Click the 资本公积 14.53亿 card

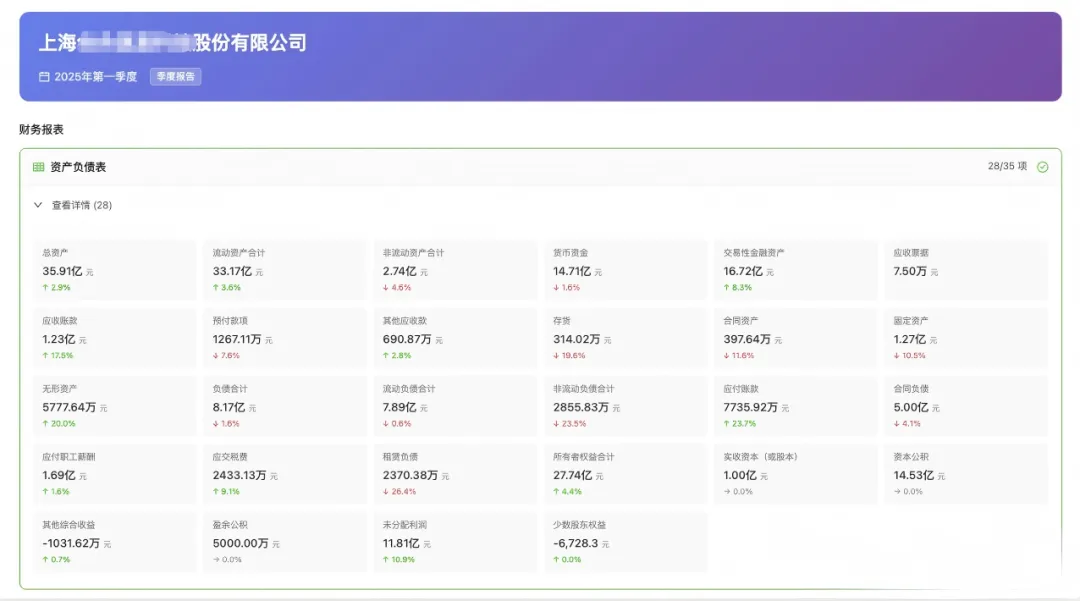[966, 474]
